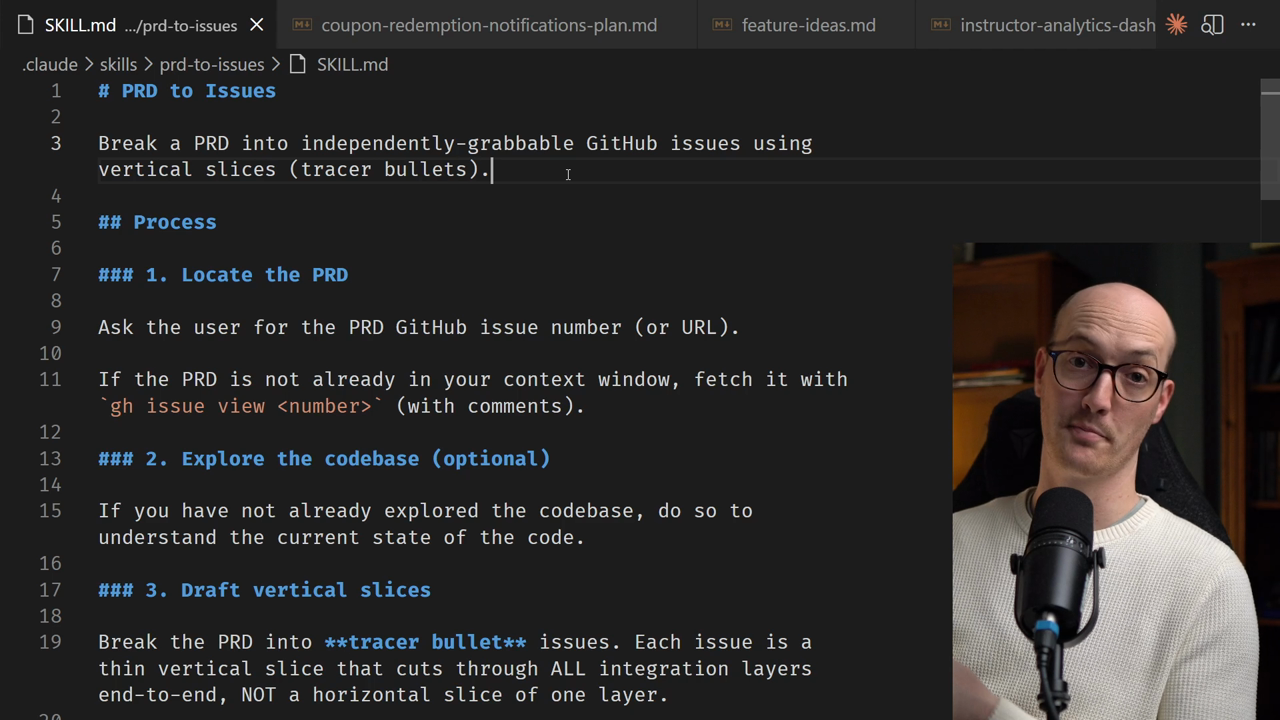The height and width of the screenshot is (720, 1280).
Task: Click the text "understand the current state of the code."
Action: (341, 537)
